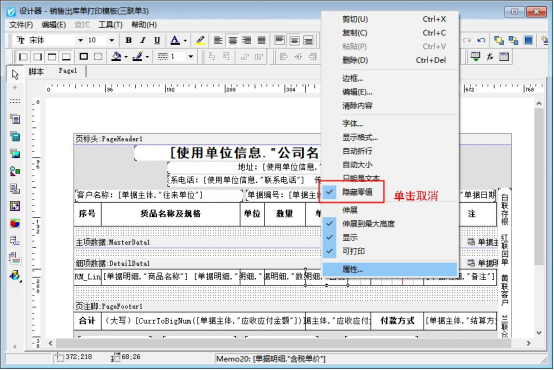Click the vertical scrollbar down arrow
The width and height of the screenshot is (554, 370).
pyautogui.click(x=539, y=333)
